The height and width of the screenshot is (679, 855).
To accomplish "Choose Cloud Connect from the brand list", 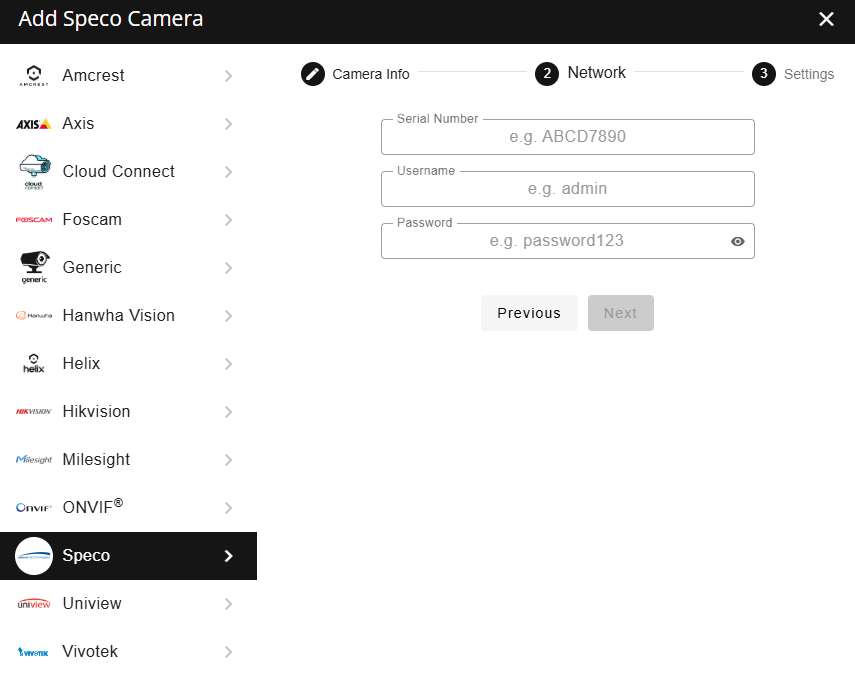I will 128,172.
